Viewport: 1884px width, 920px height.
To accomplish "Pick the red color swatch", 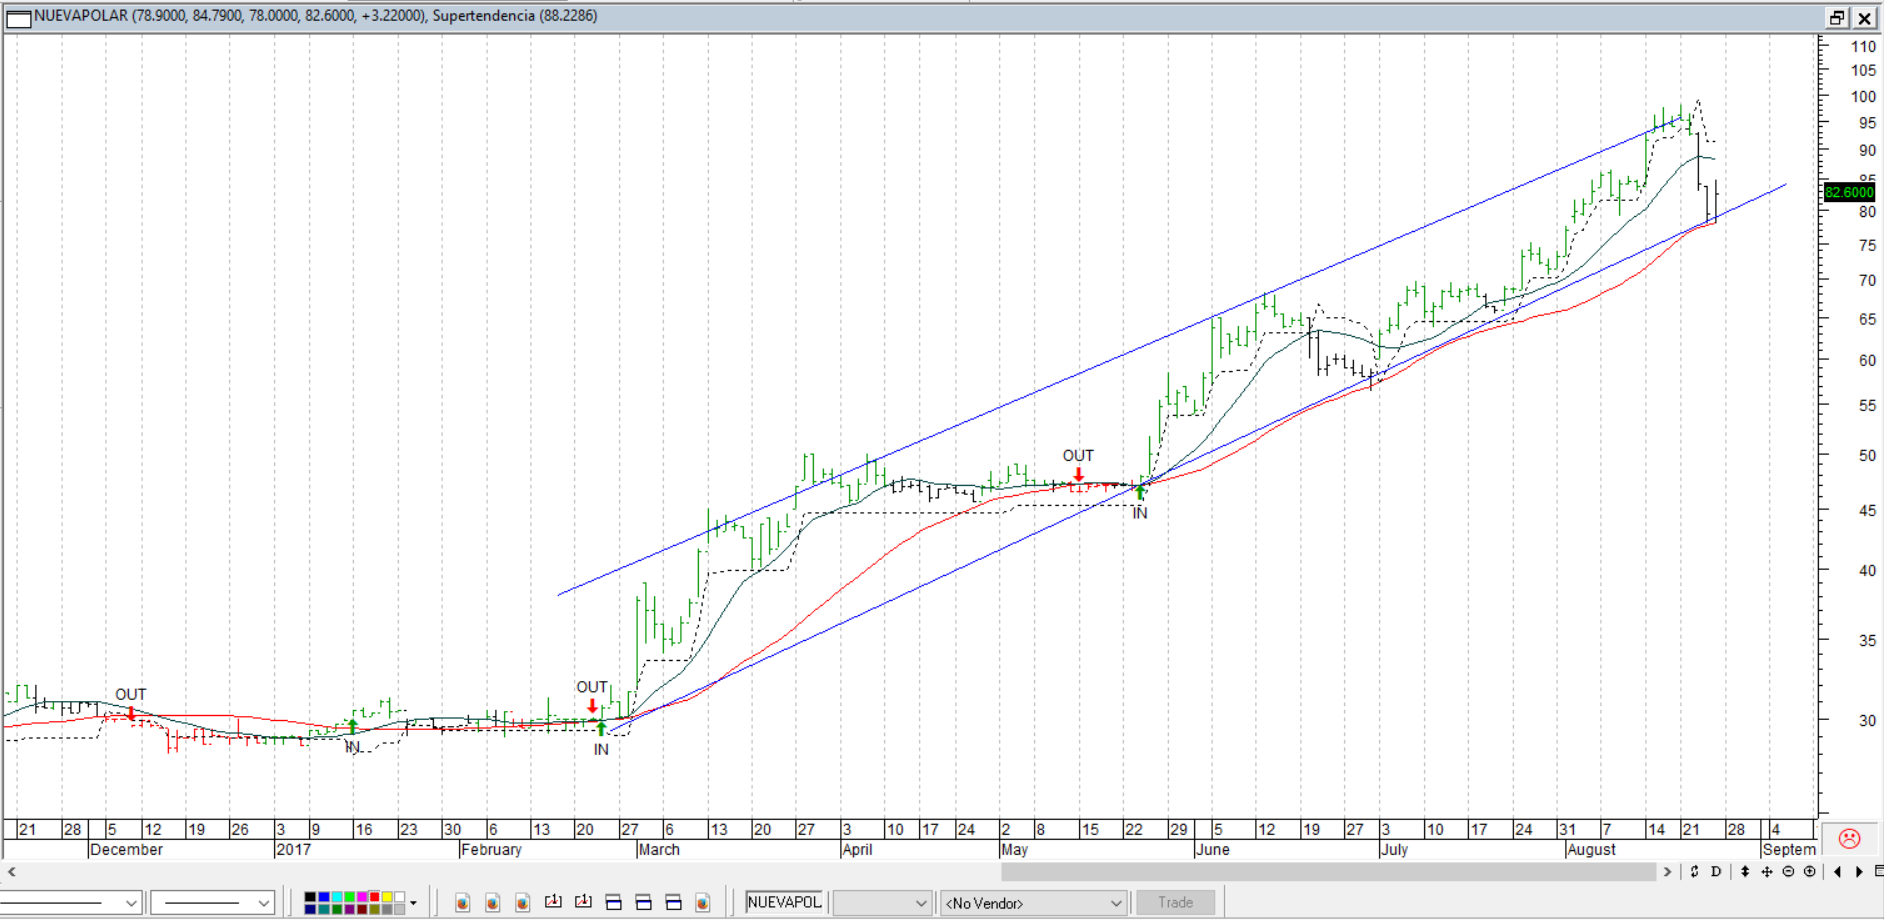I will [x=375, y=897].
